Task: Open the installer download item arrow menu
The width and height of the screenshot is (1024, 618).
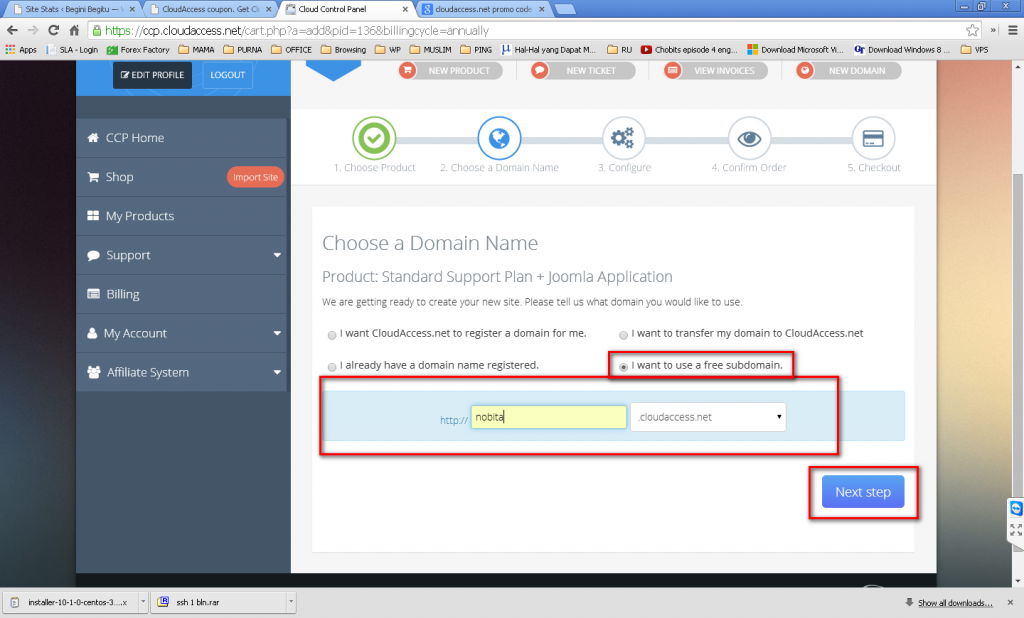Action: point(143,602)
